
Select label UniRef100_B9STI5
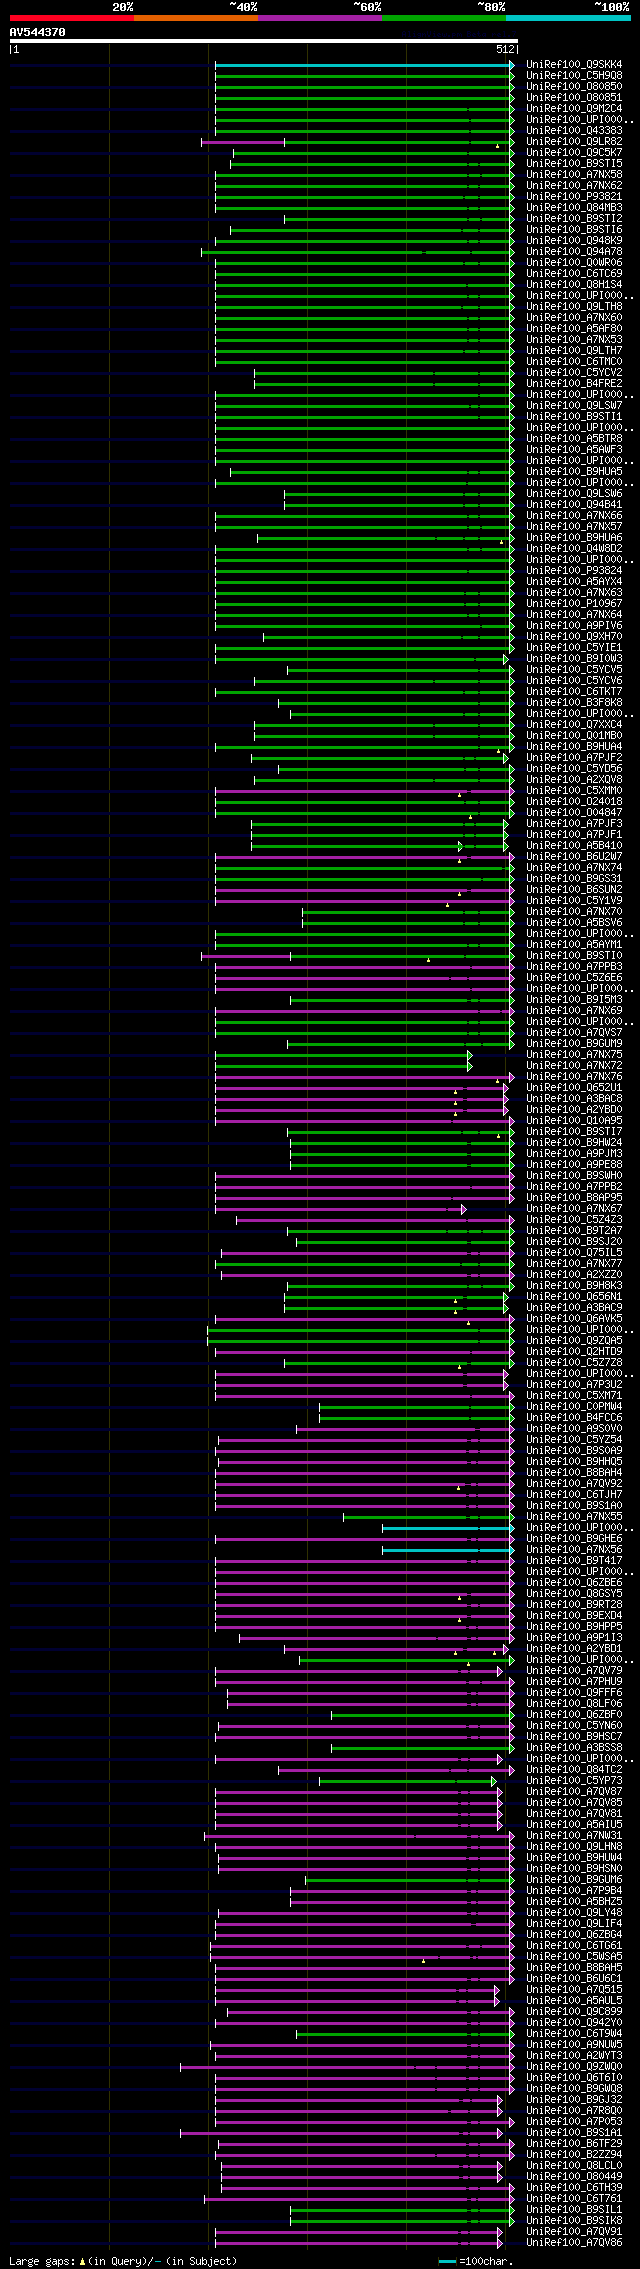coord(574,164)
